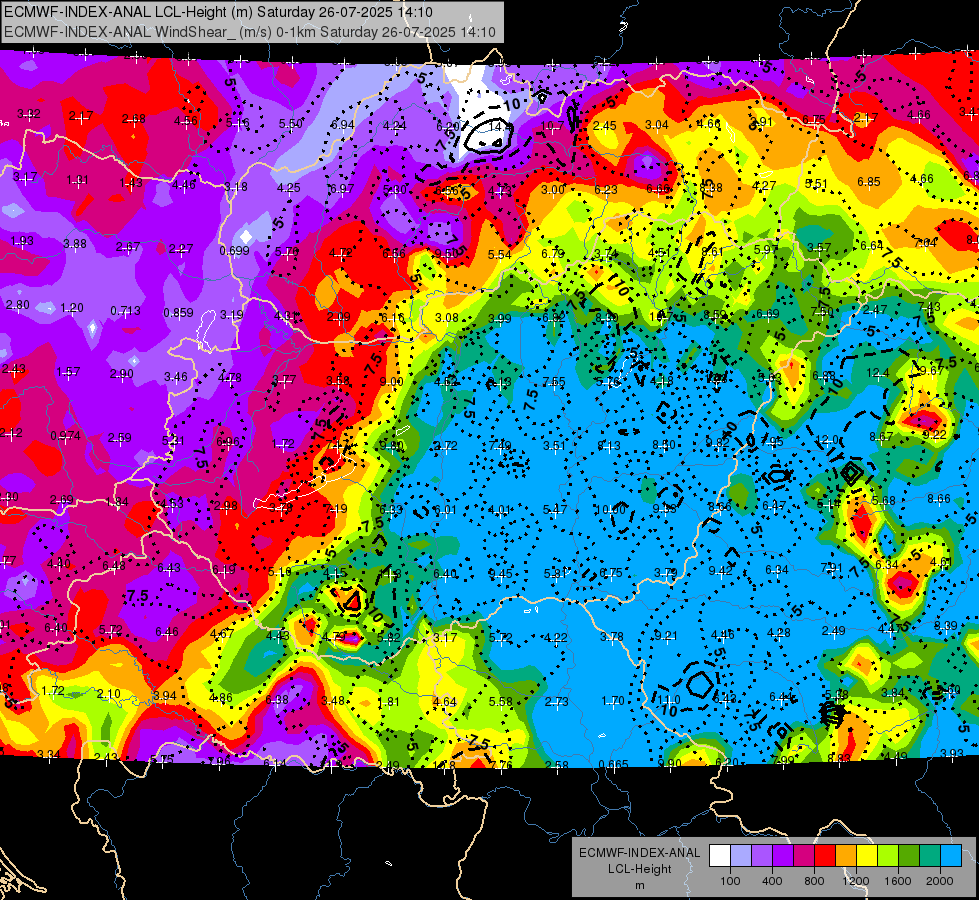Pick the orange swatch in the legend bar
This screenshot has width=979, height=900.
[x=846, y=856]
